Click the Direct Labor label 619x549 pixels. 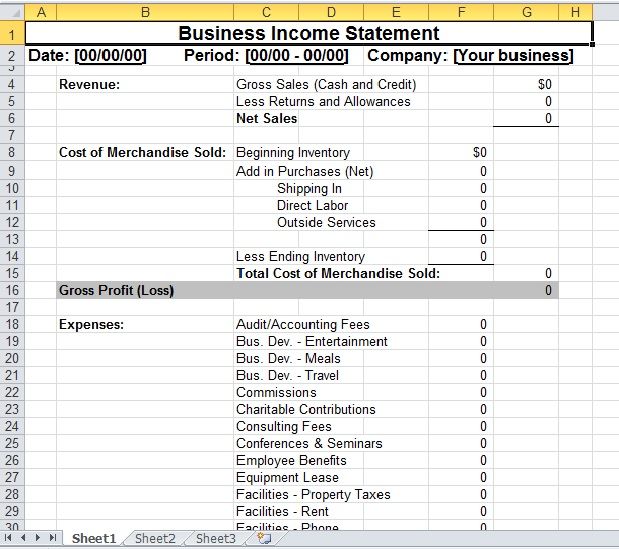312,205
